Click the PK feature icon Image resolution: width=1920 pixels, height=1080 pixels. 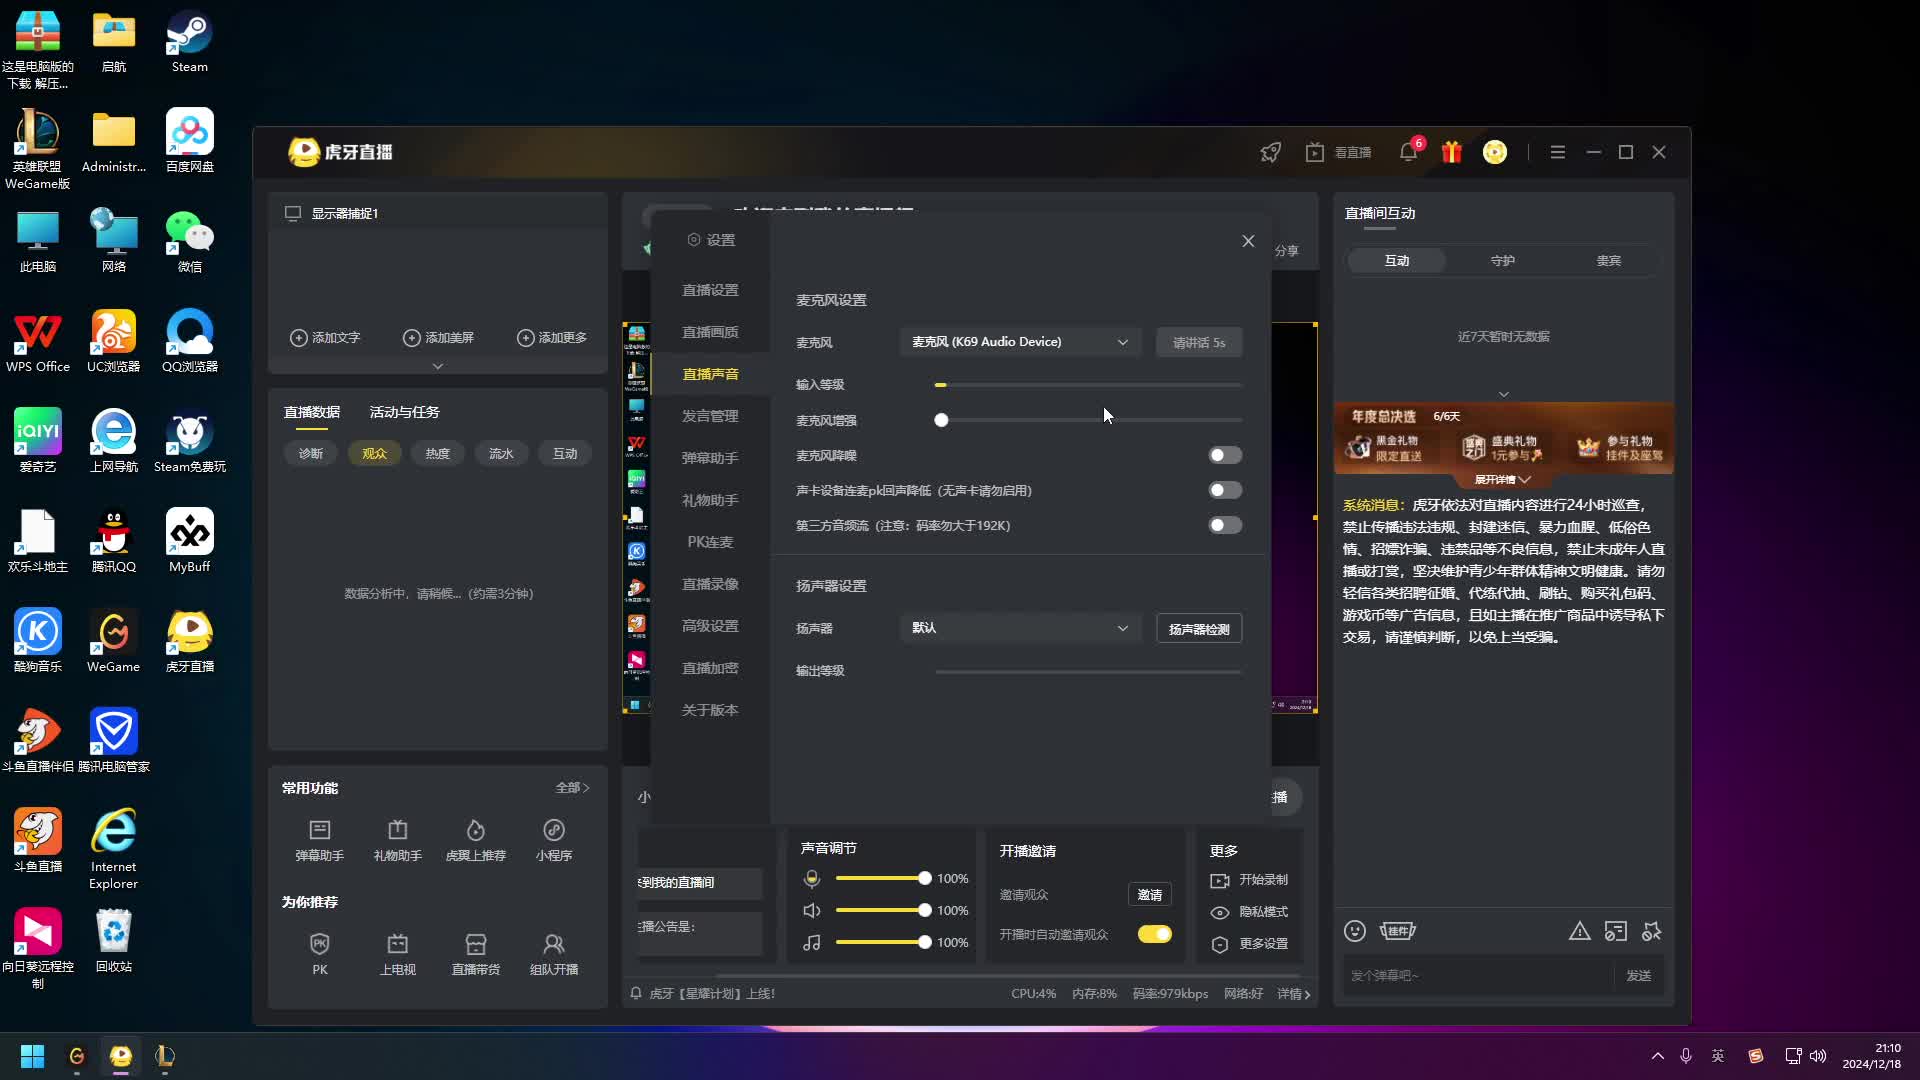click(x=320, y=944)
